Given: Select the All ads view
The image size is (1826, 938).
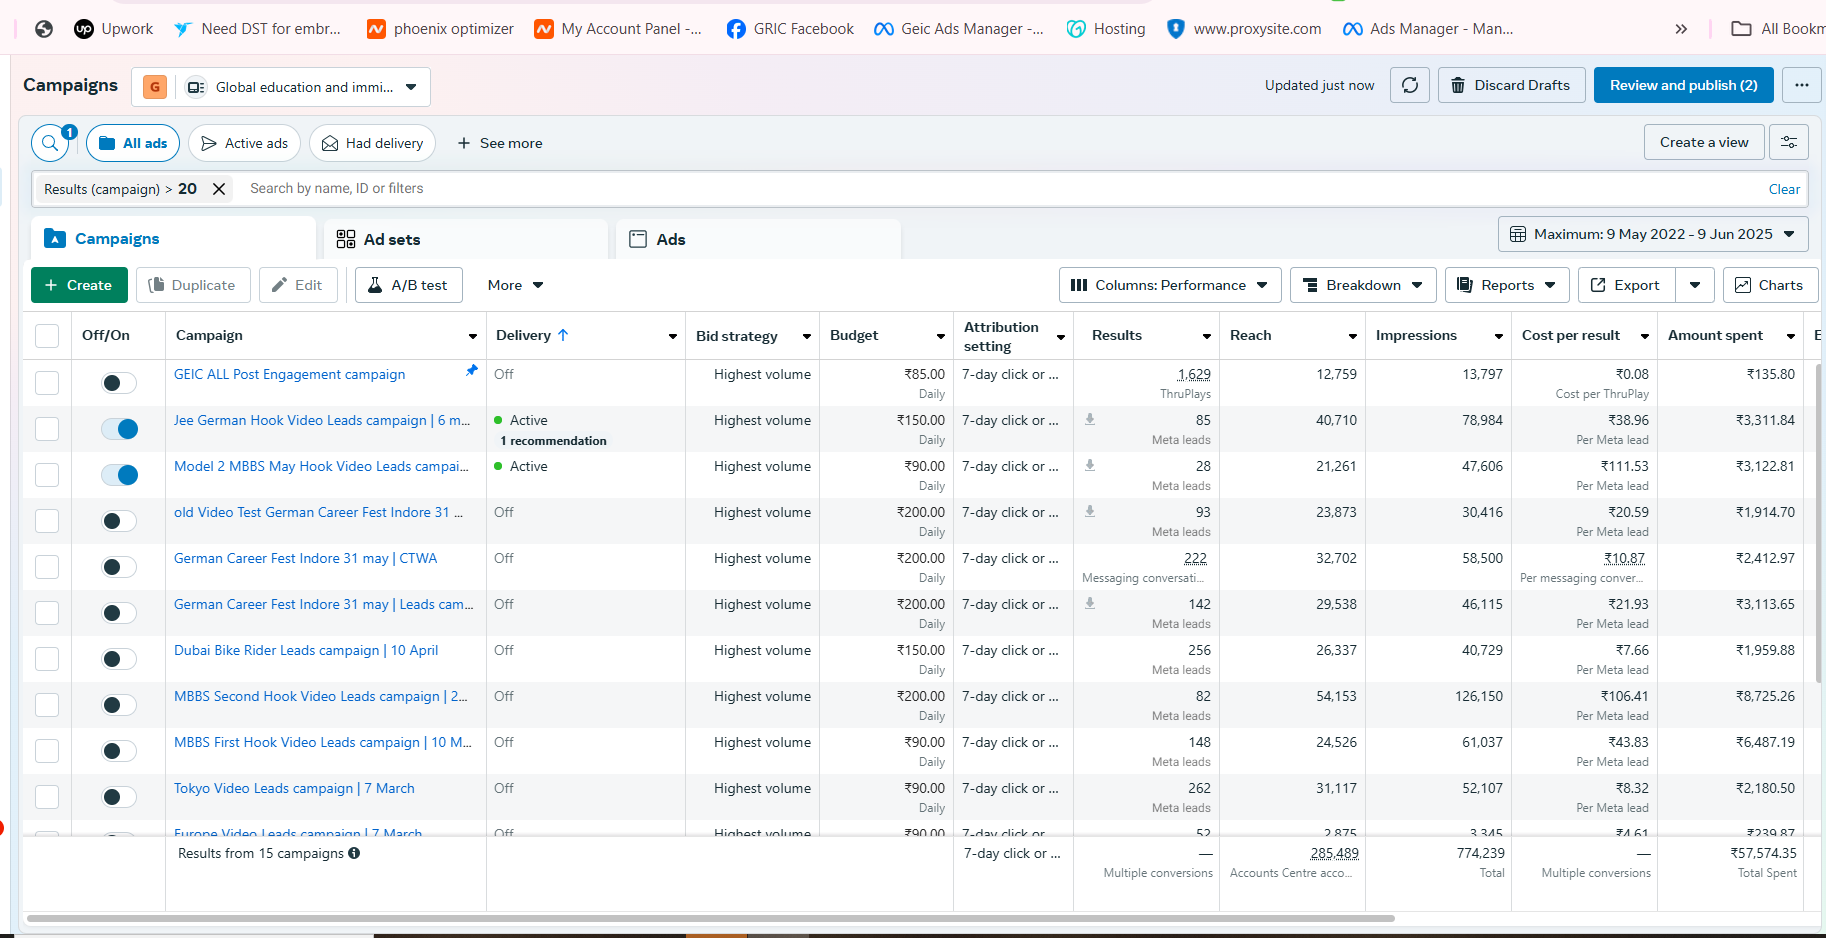Looking at the screenshot, I should pos(133,143).
